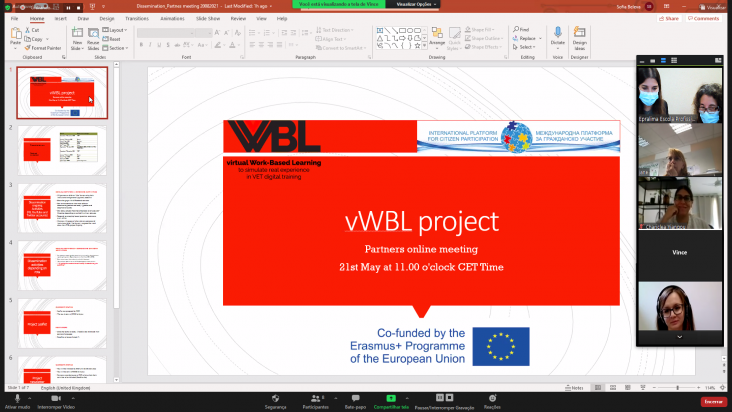Open Zoom Segurança shield options
This screenshot has width=732, height=412.
point(275,401)
